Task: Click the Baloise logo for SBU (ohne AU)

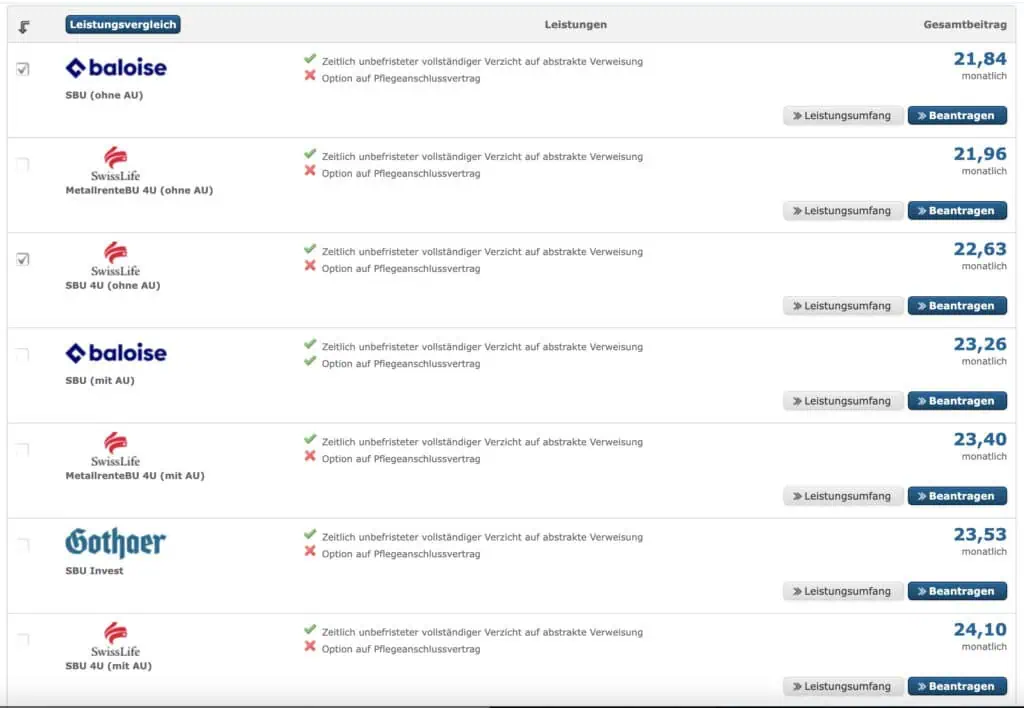Action: pyautogui.click(x=116, y=68)
